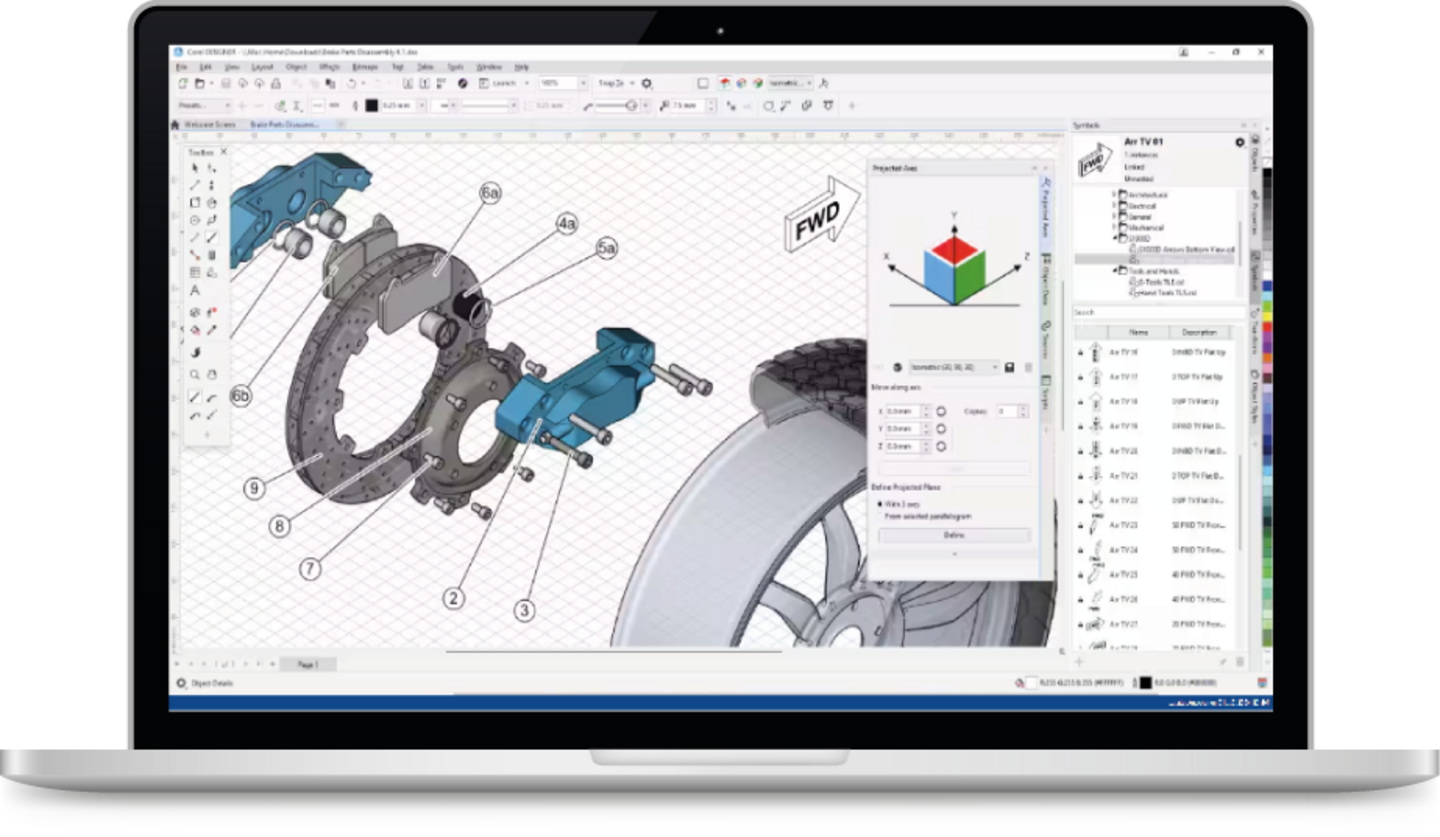1440x837 pixels.
Task: Select the 'With 3 axes' radio option
Action: pyautogui.click(x=880, y=503)
